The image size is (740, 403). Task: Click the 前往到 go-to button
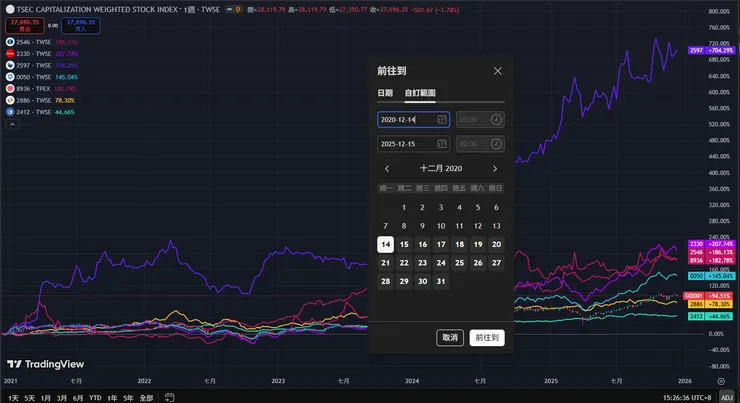click(x=487, y=337)
